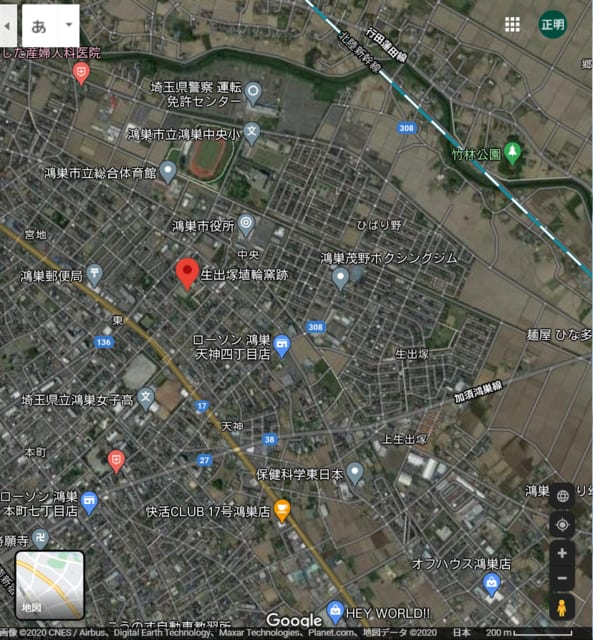Select the red 生出塚埴輪窯跡 marker
The width and height of the screenshot is (593, 640).
point(187,274)
